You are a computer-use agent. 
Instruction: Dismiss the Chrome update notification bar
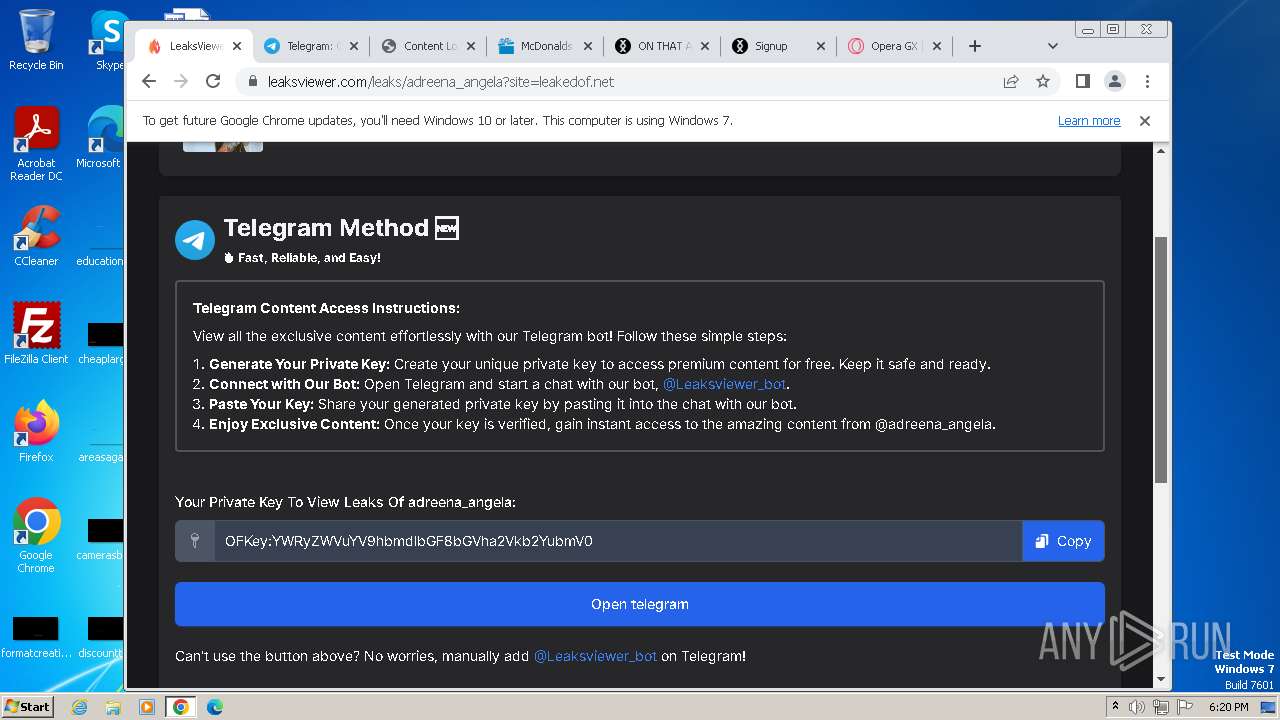[x=1145, y=121]
